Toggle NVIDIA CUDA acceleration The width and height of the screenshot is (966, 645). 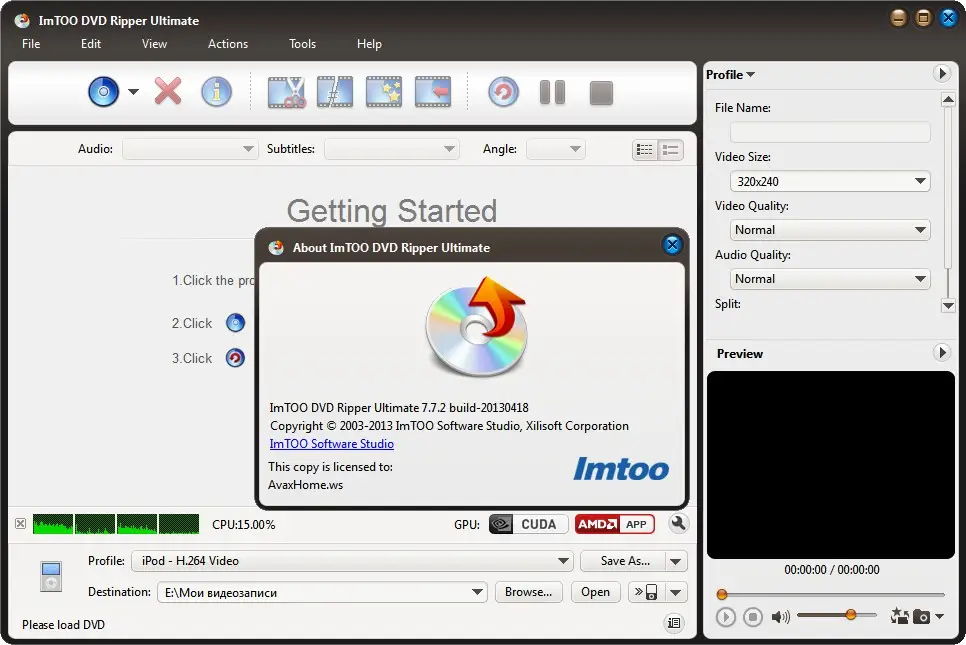coord(528,524)
